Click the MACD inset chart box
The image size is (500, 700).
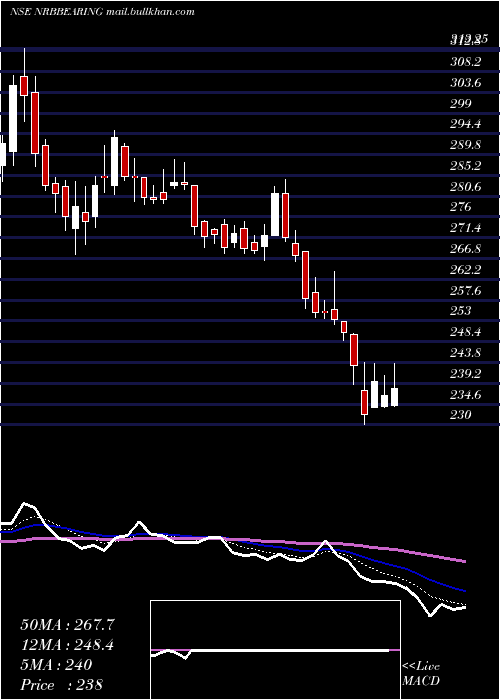coord(275,650)
